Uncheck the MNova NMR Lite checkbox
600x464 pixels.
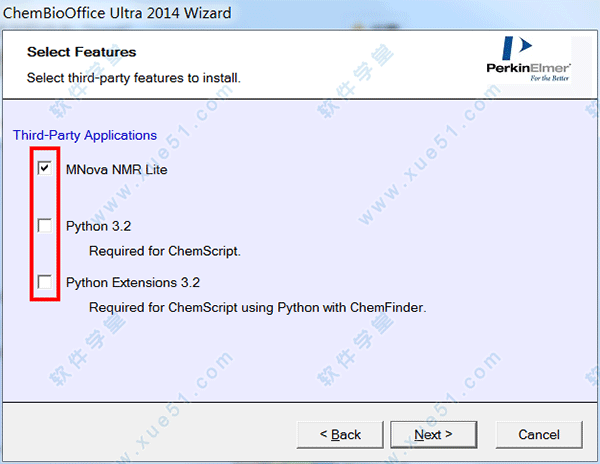coord(45,168)
